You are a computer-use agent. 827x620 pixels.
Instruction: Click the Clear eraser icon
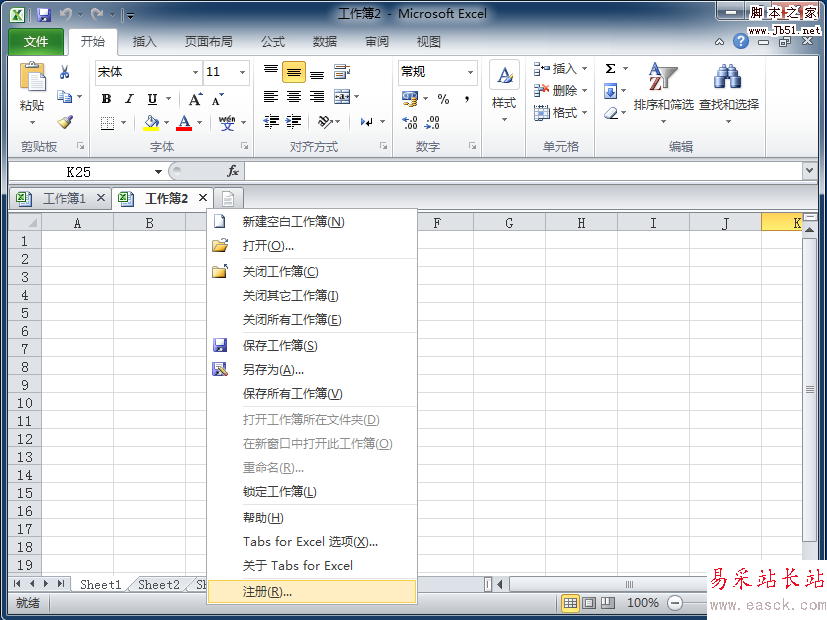pos(611,113)
